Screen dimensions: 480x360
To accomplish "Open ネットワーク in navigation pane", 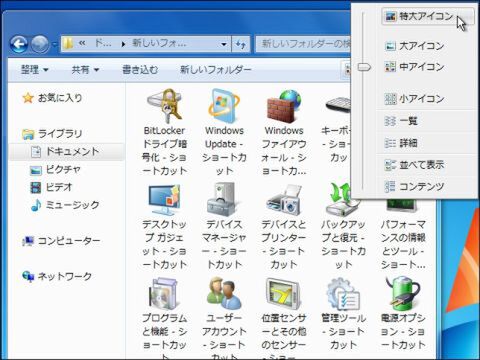I will click(57, 276).
